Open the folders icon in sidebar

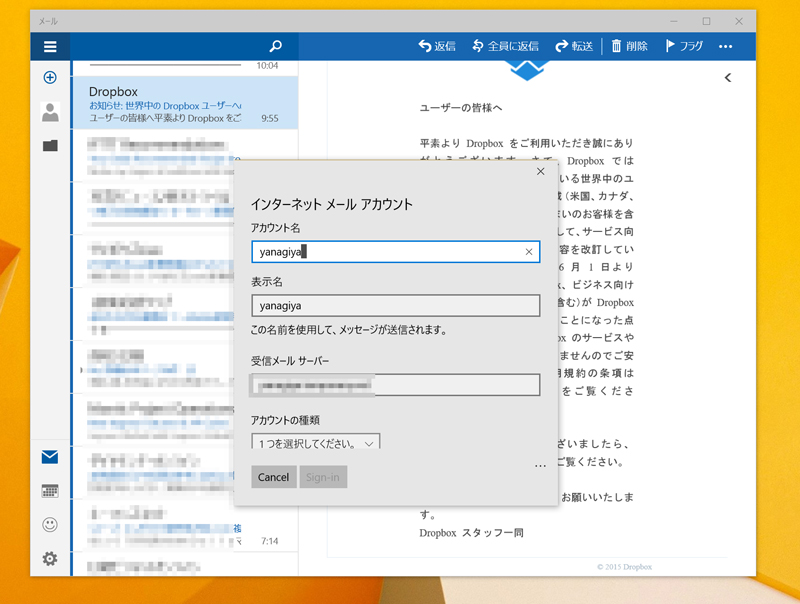(x=50, y=146)
